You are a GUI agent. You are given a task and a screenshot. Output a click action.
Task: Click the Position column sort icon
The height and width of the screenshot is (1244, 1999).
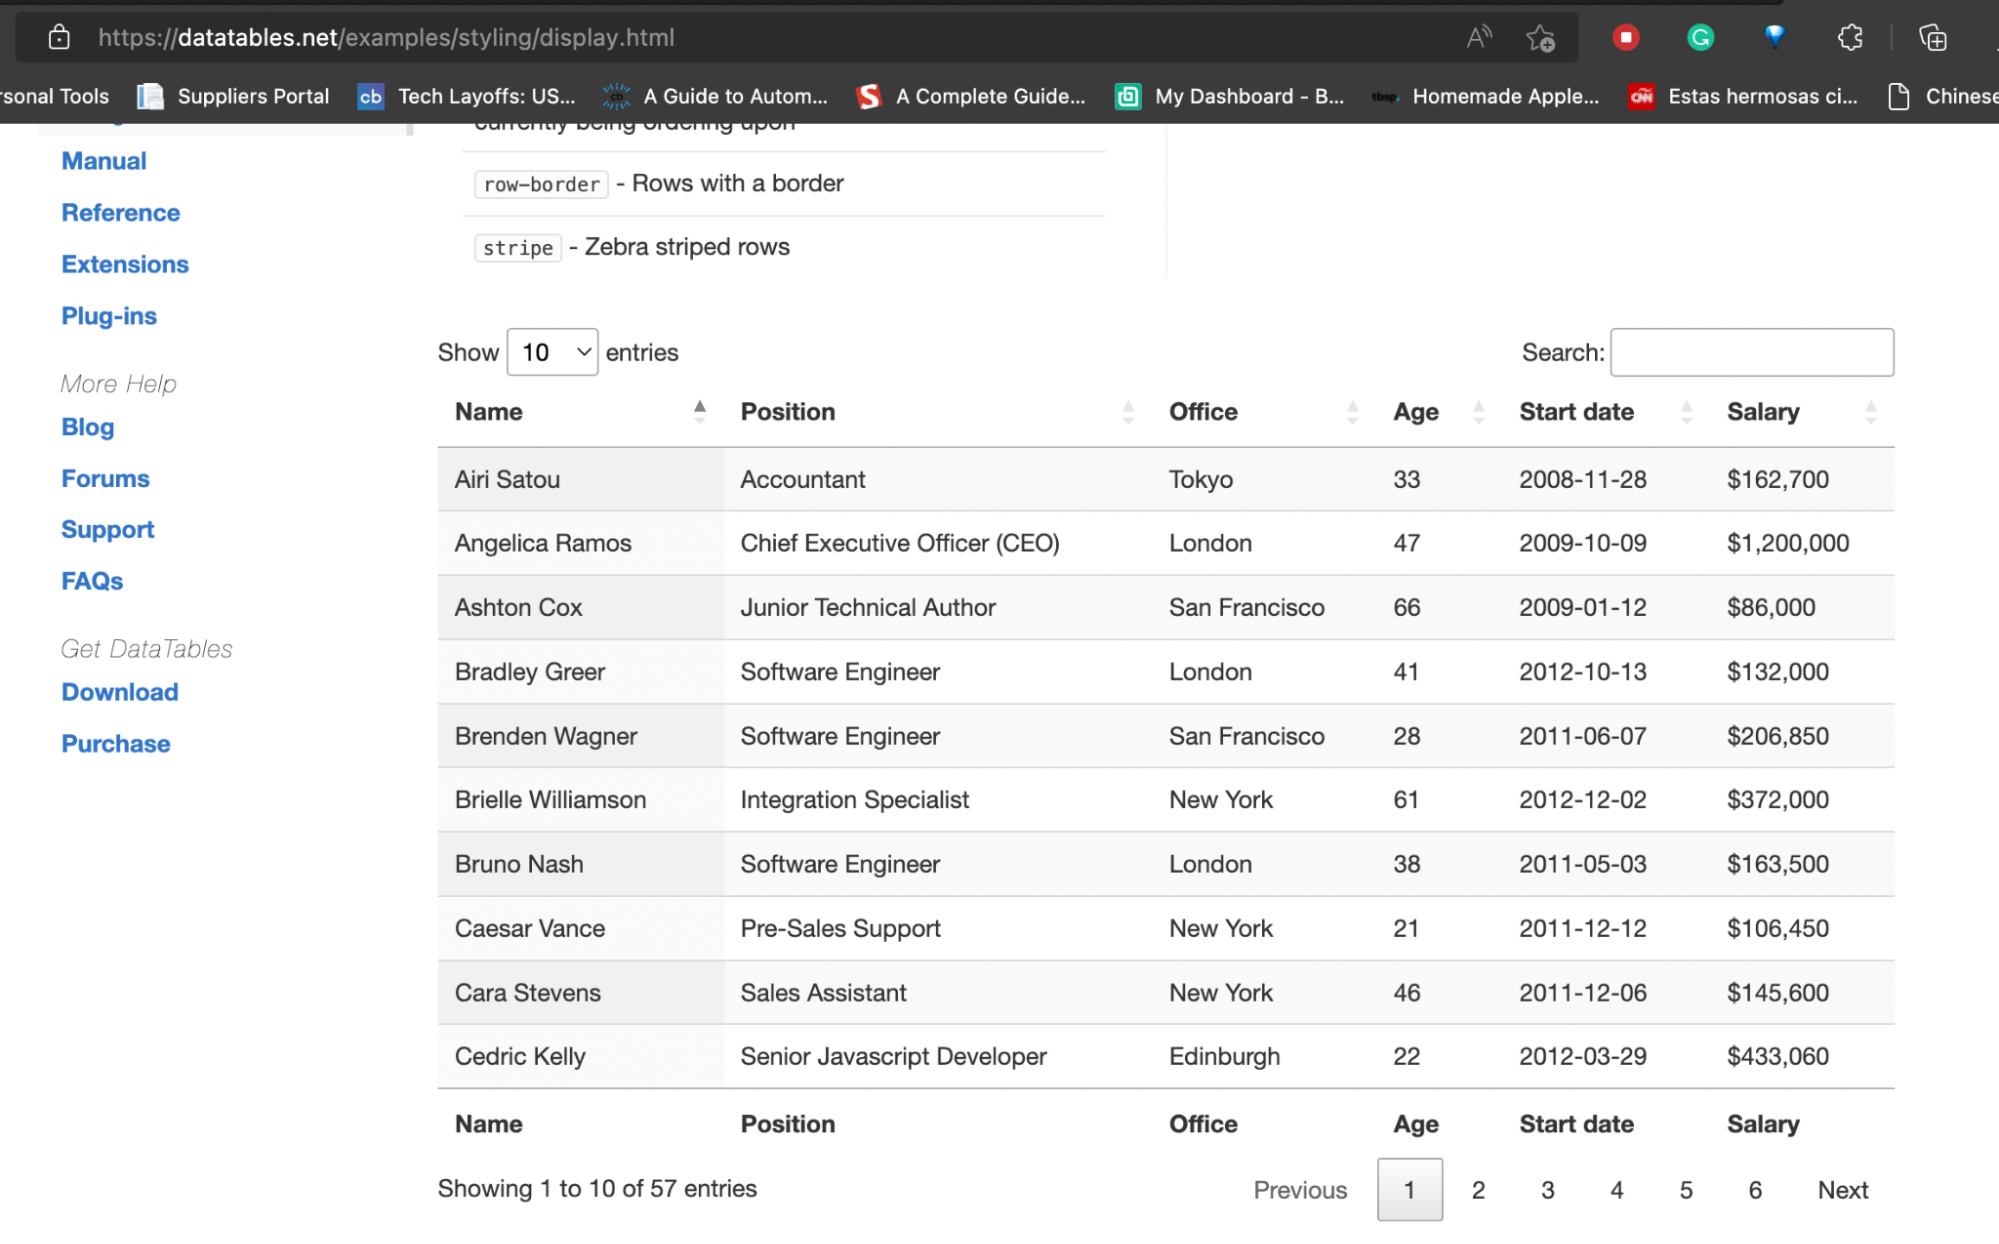pos(1131,413)
